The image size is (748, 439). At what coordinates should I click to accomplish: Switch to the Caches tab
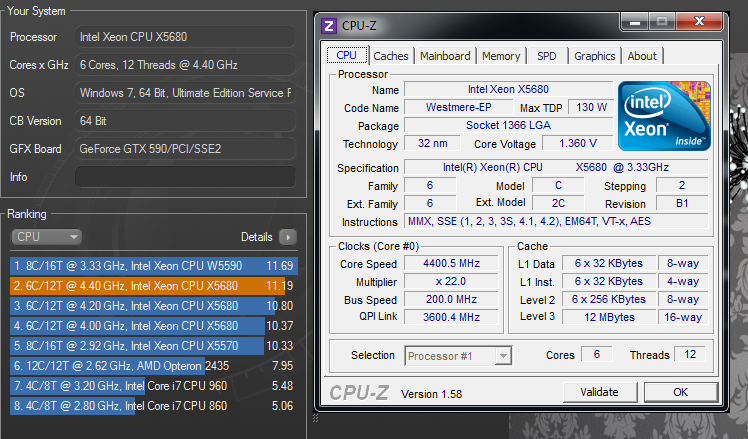391,56
